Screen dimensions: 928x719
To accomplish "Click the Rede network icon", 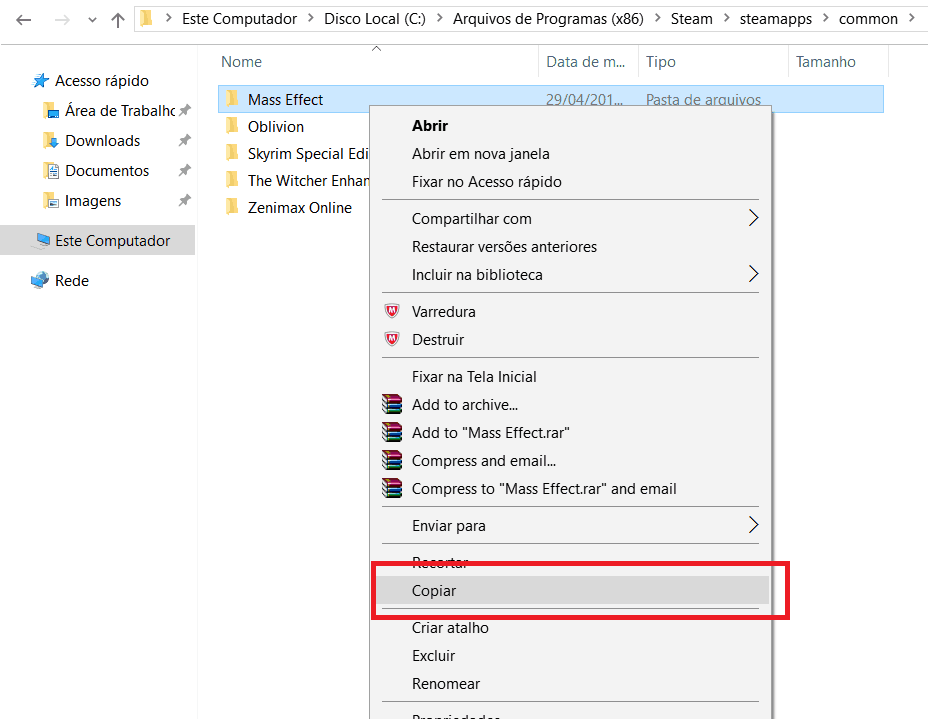I will click(x=40, y=280).
